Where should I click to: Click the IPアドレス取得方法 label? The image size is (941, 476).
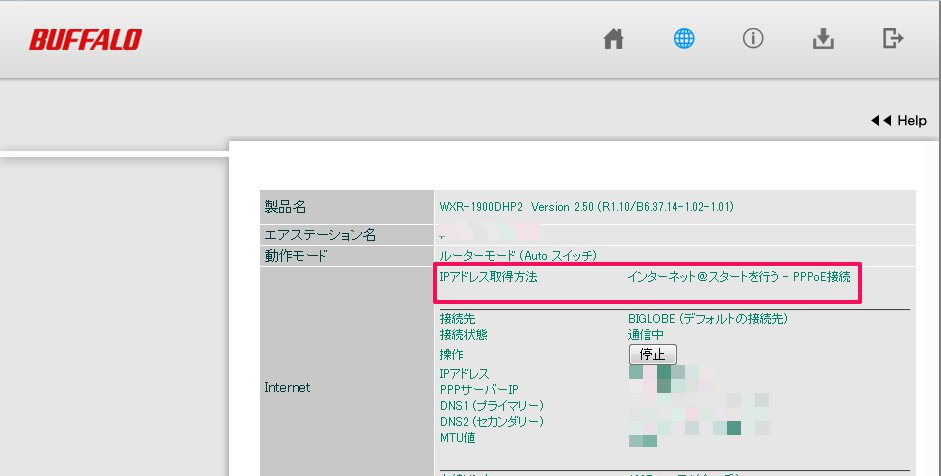tap(489, 277)
